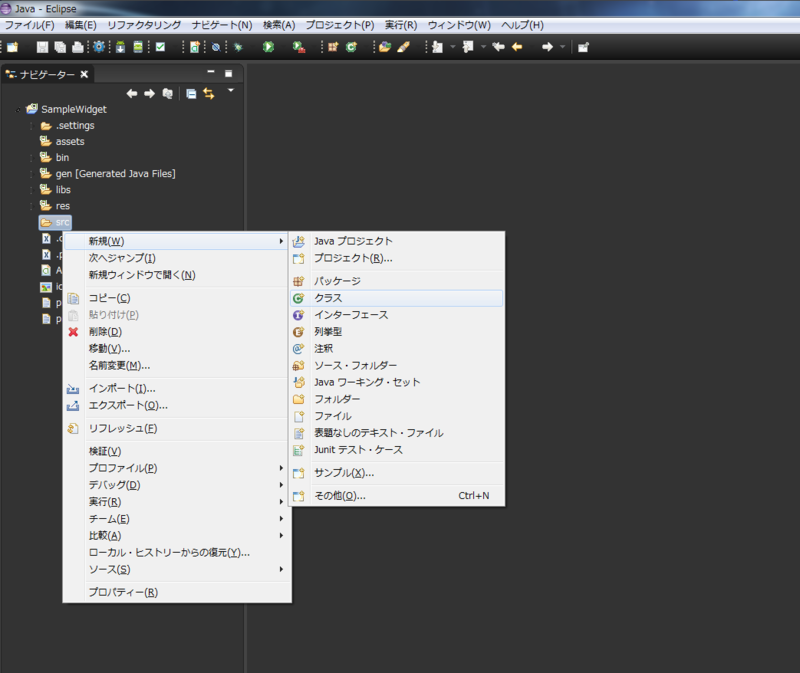
Task: Expand the 比較(A) submenu arrow
Action: pyautogui.click(x=281, y=536)
